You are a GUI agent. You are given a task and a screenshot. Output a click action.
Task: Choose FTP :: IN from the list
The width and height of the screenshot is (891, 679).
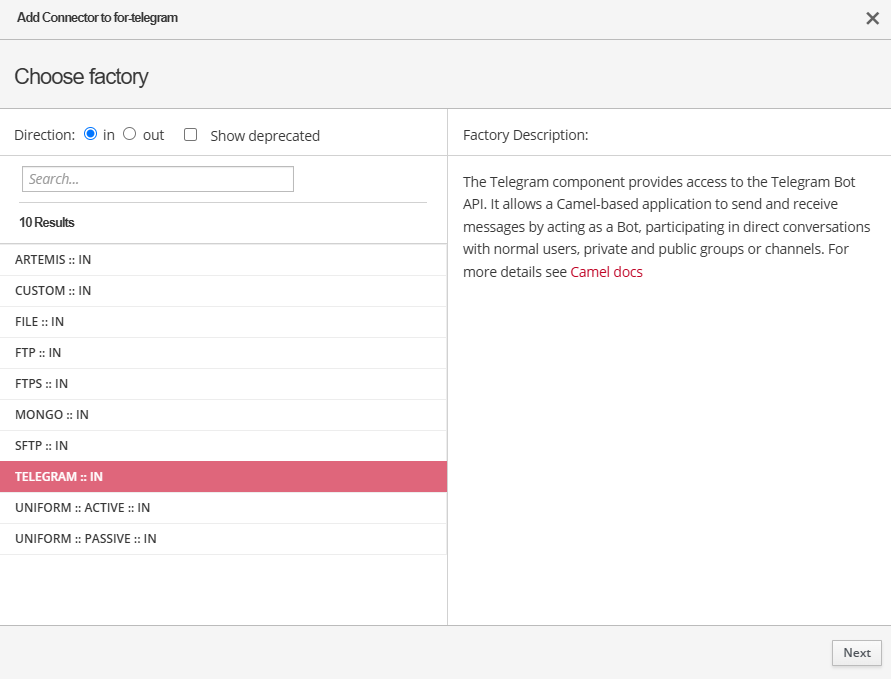tap(38, 353)
